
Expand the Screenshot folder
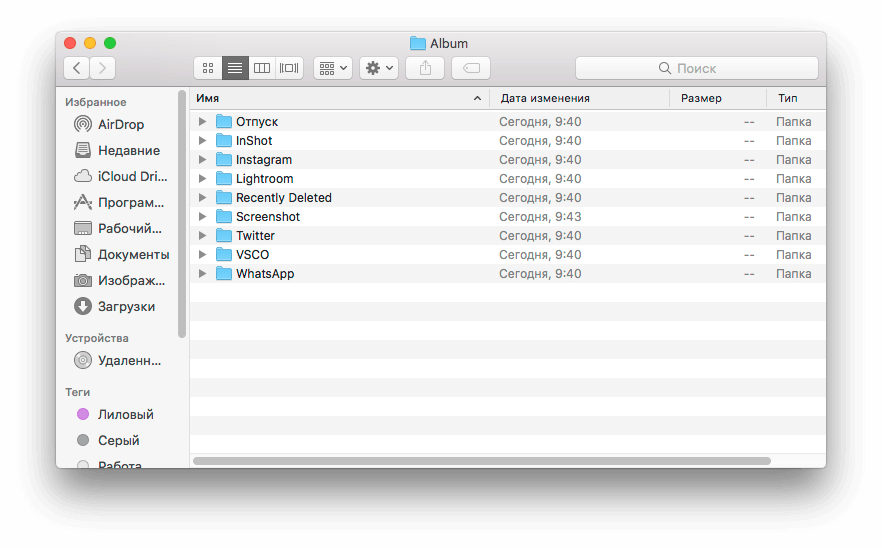pos(202,217)
